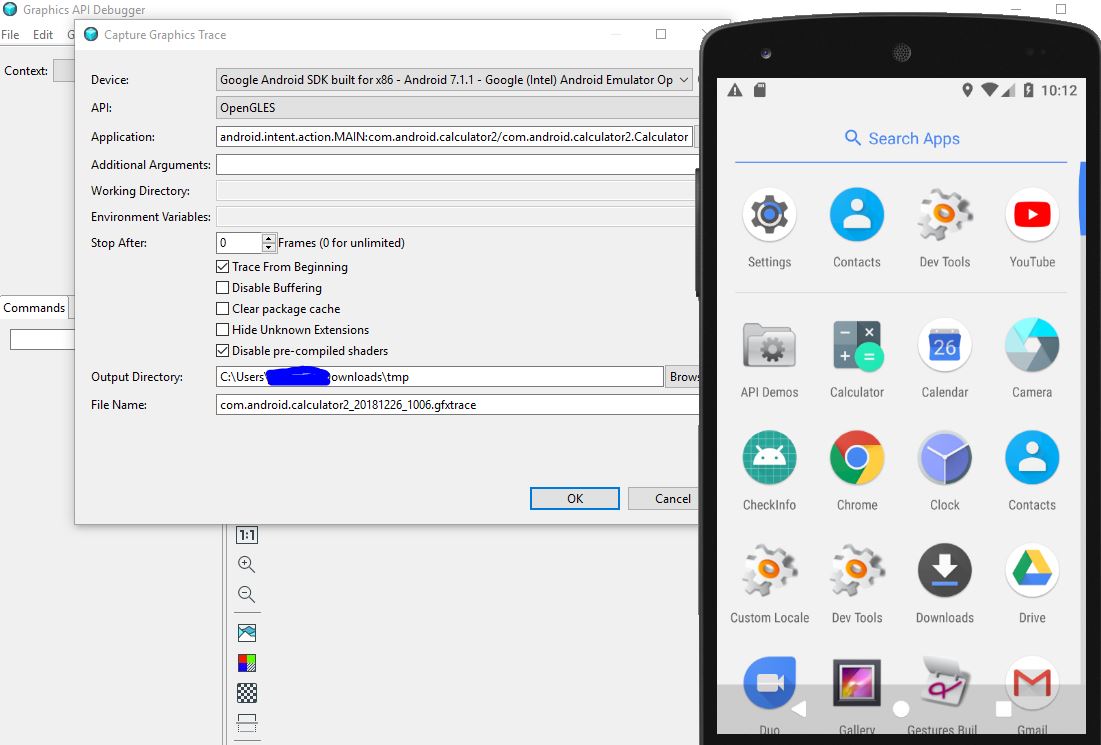
Task: Select the 1:1 actual size zoom icon
Action: (x=246, y=535)
